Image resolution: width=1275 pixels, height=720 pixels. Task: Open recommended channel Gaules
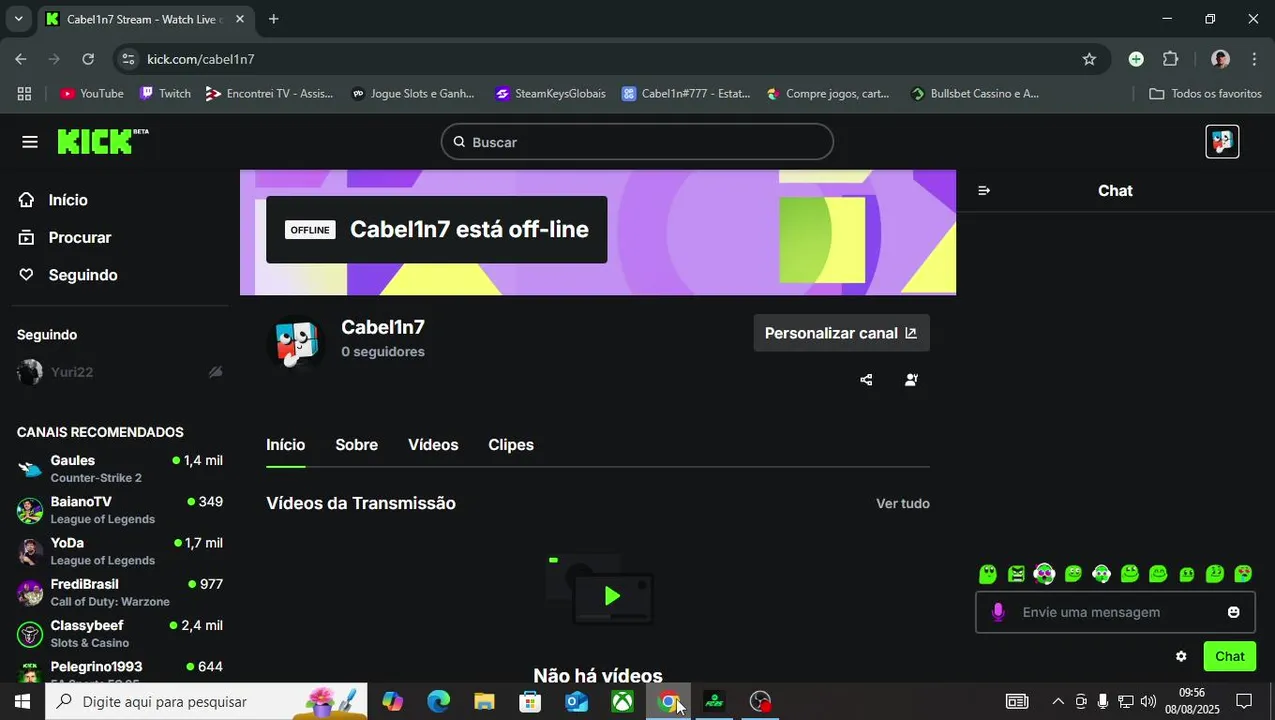tap(119, 468)
